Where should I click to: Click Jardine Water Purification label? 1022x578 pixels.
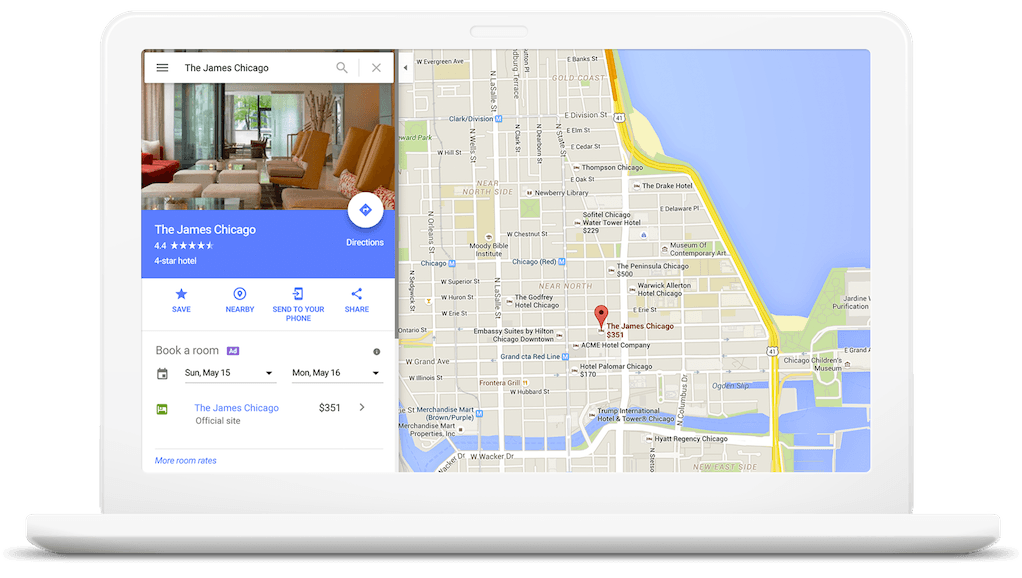click(851, 302)
